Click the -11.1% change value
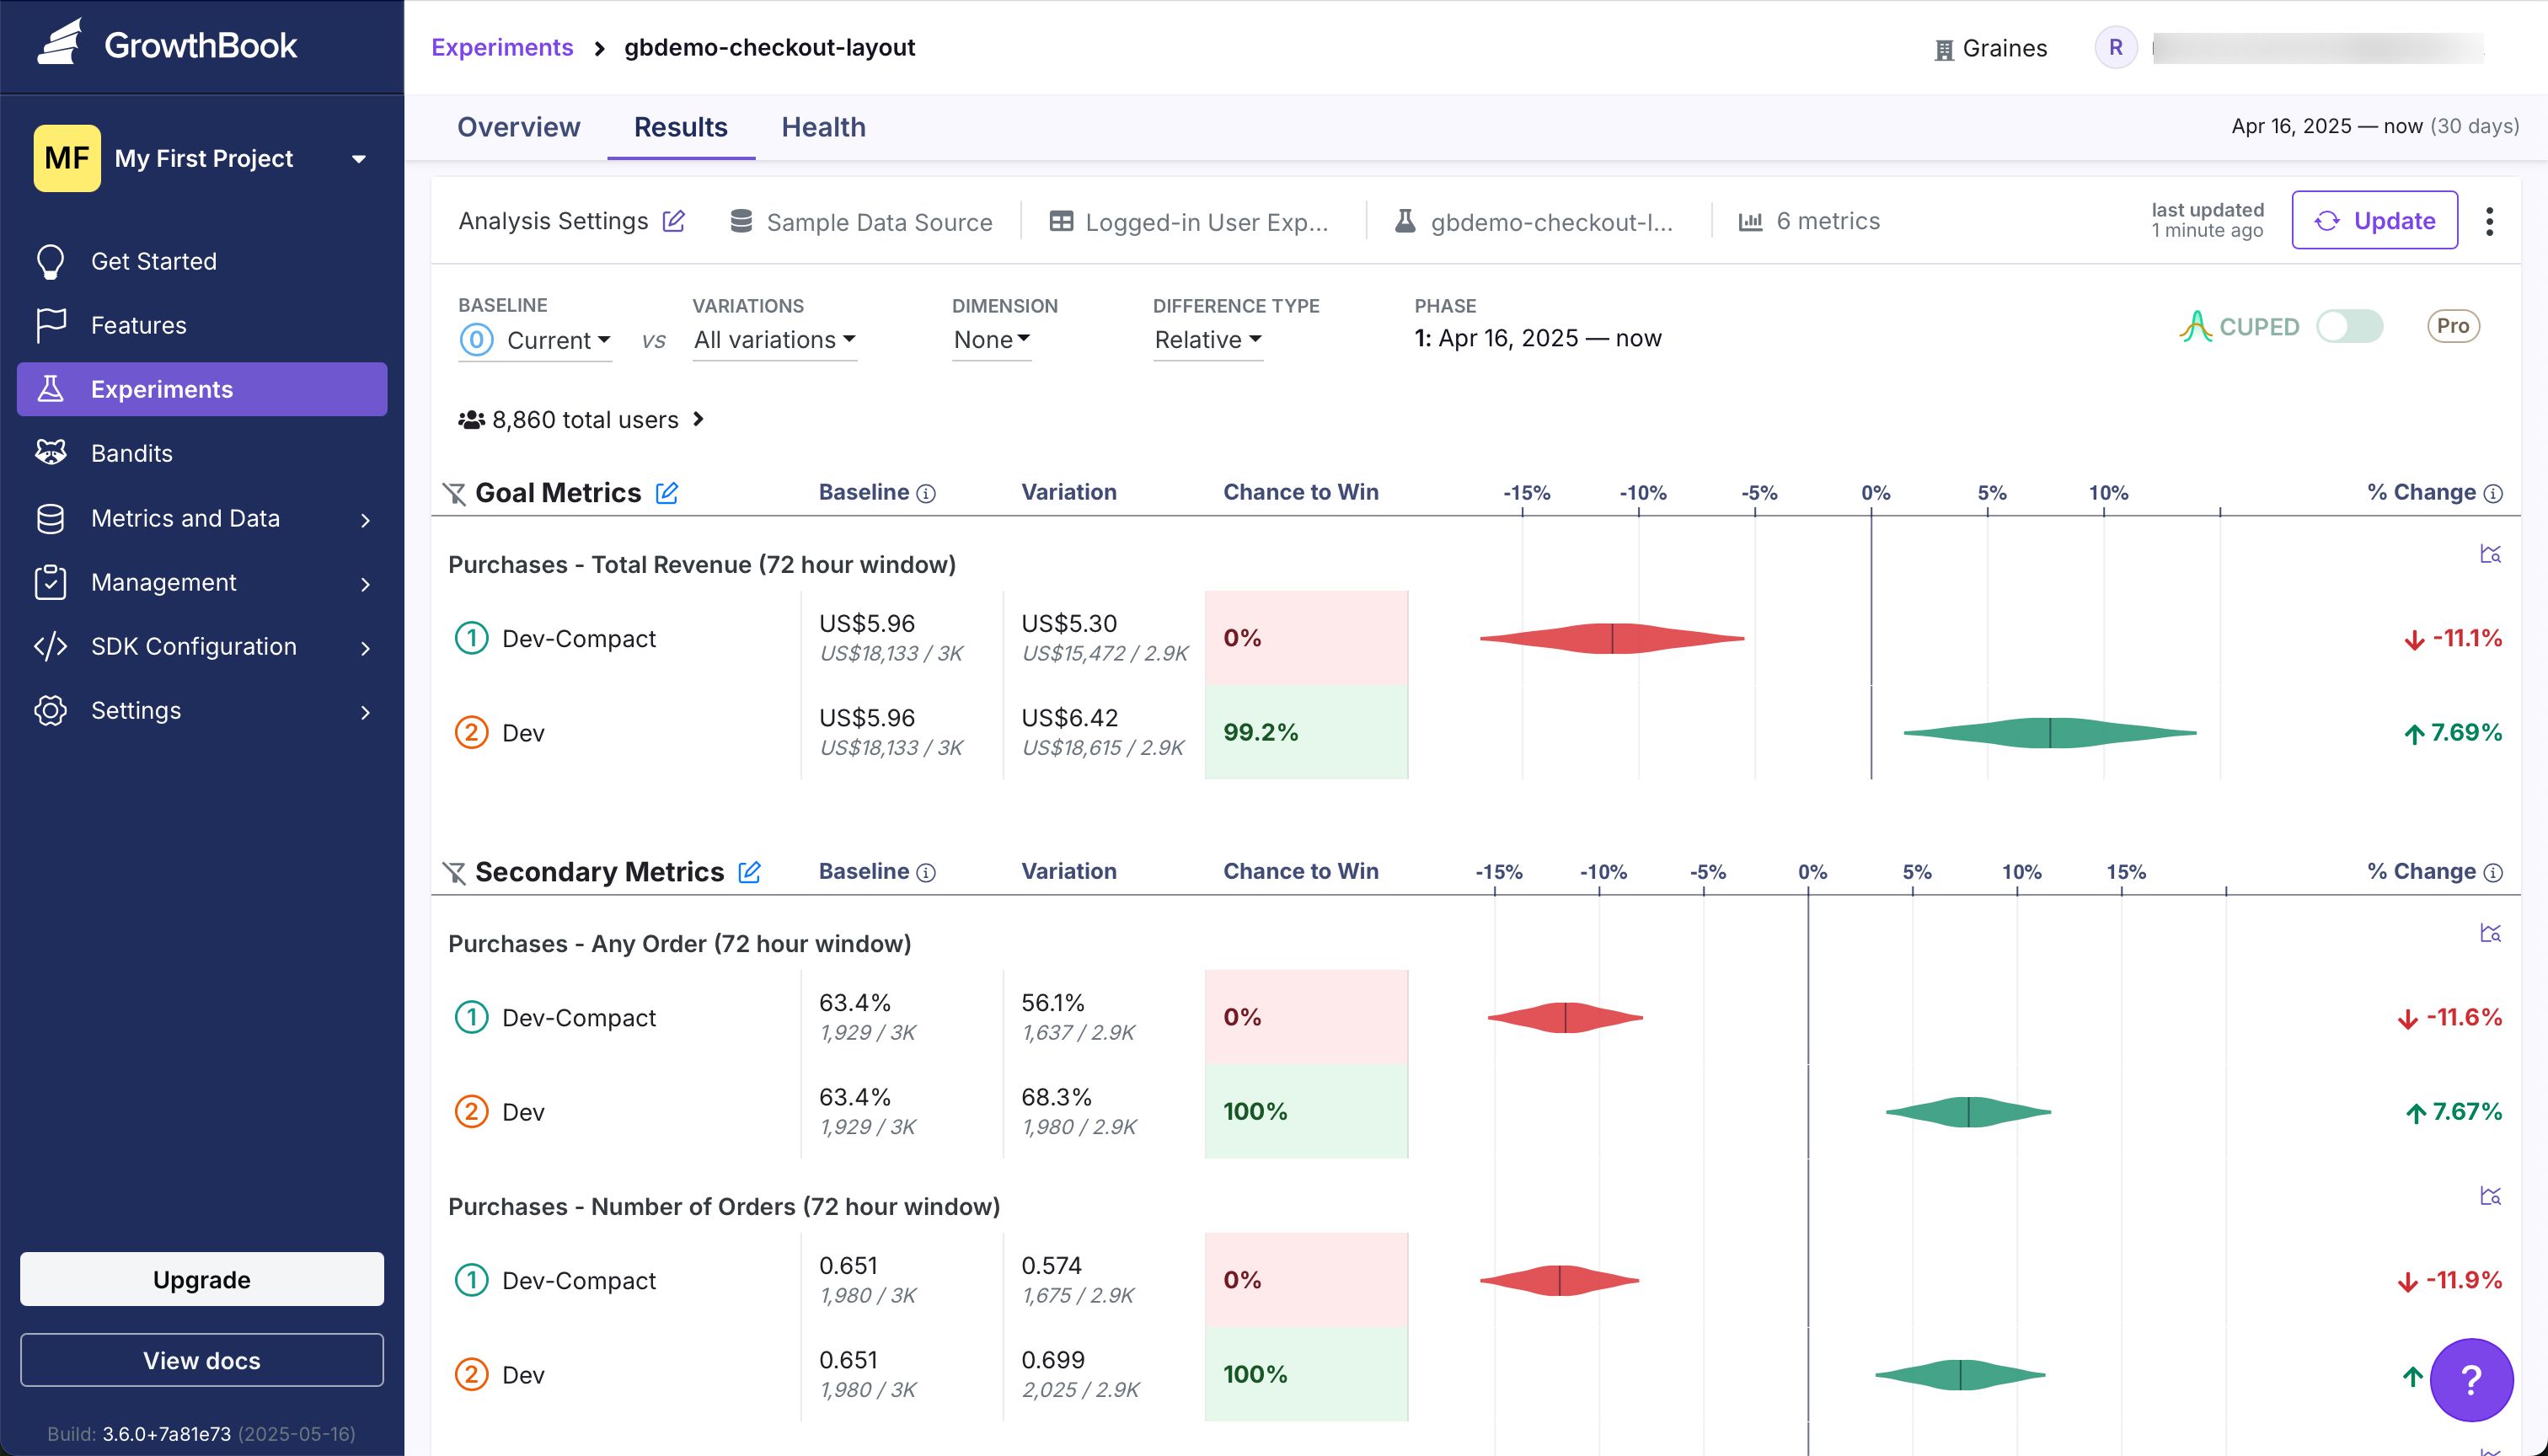The width and height of the screenshot is (2548, 1456). [2453, 638]
